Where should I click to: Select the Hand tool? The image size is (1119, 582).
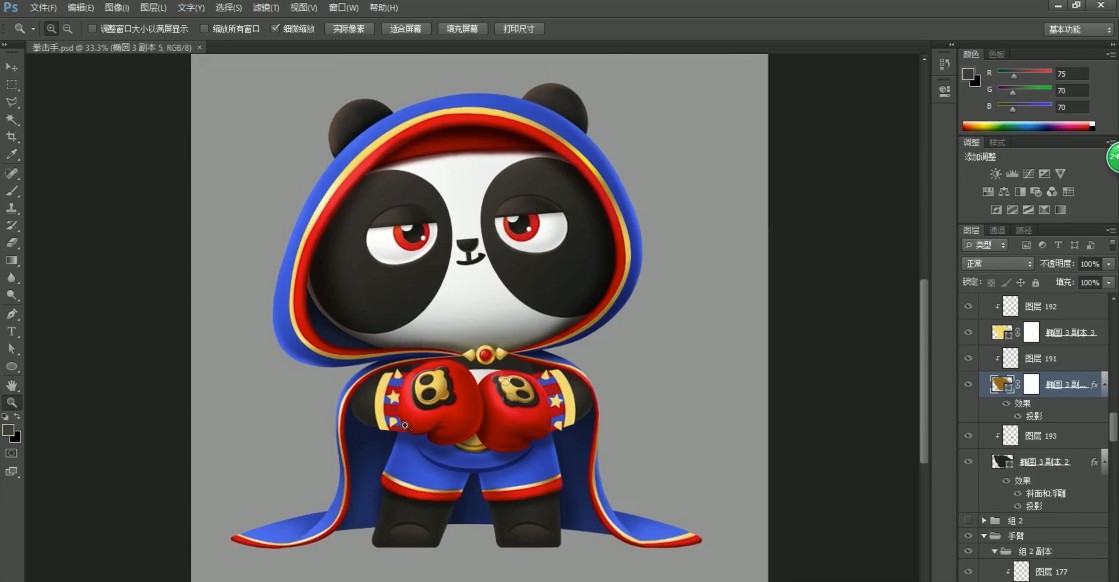[12, 385]
